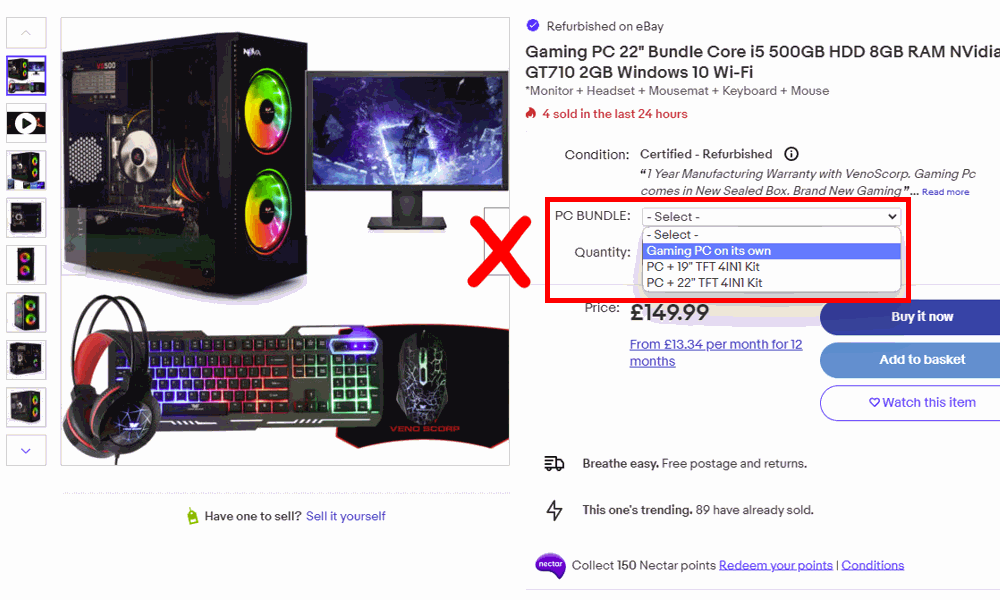Click the condition info icon
The width and height of the screenshot is (1000, 600).
(x=791, y=154)
